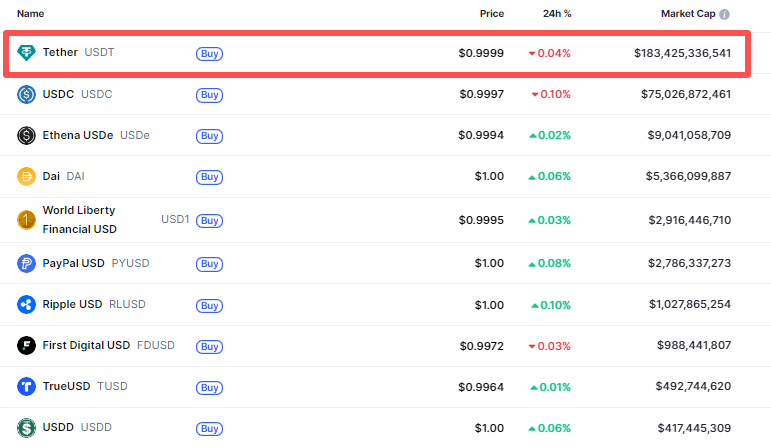The image size is (771, 447).
Task: Open the Ripple USD name link
Action: click(x=72, y=305)
